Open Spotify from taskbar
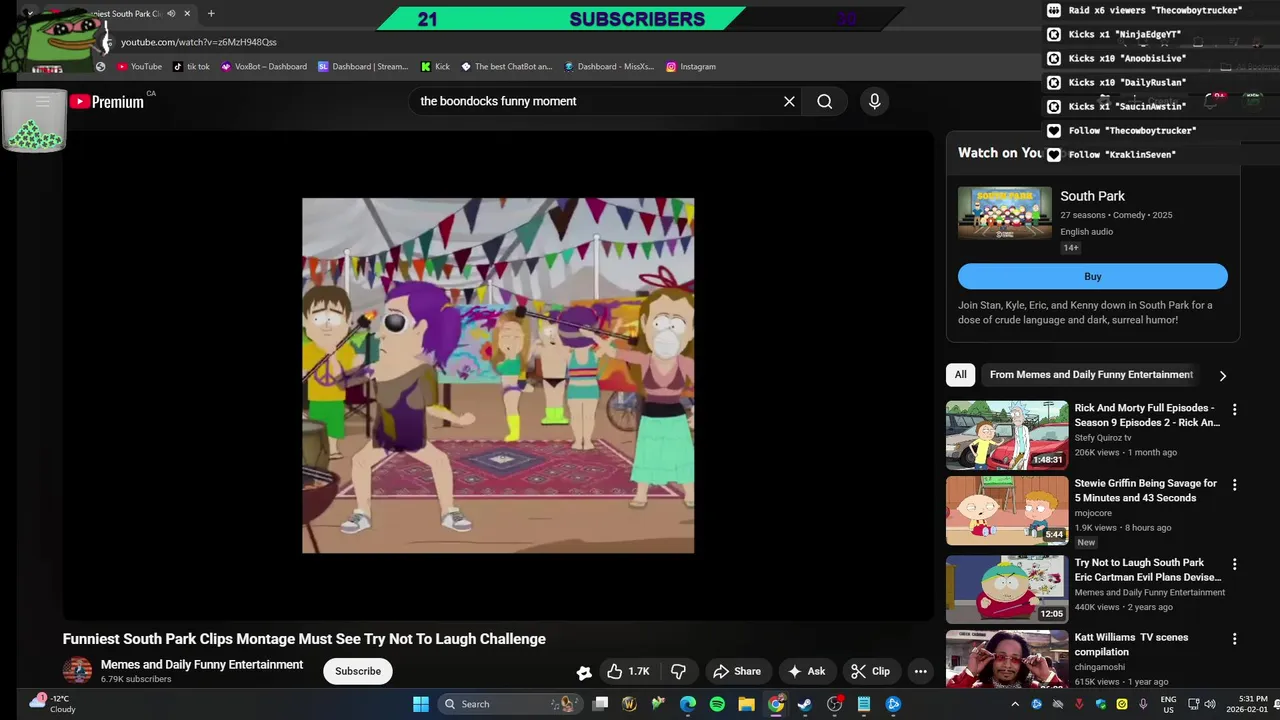This screenshot has height=720, width=1280. 717,704
